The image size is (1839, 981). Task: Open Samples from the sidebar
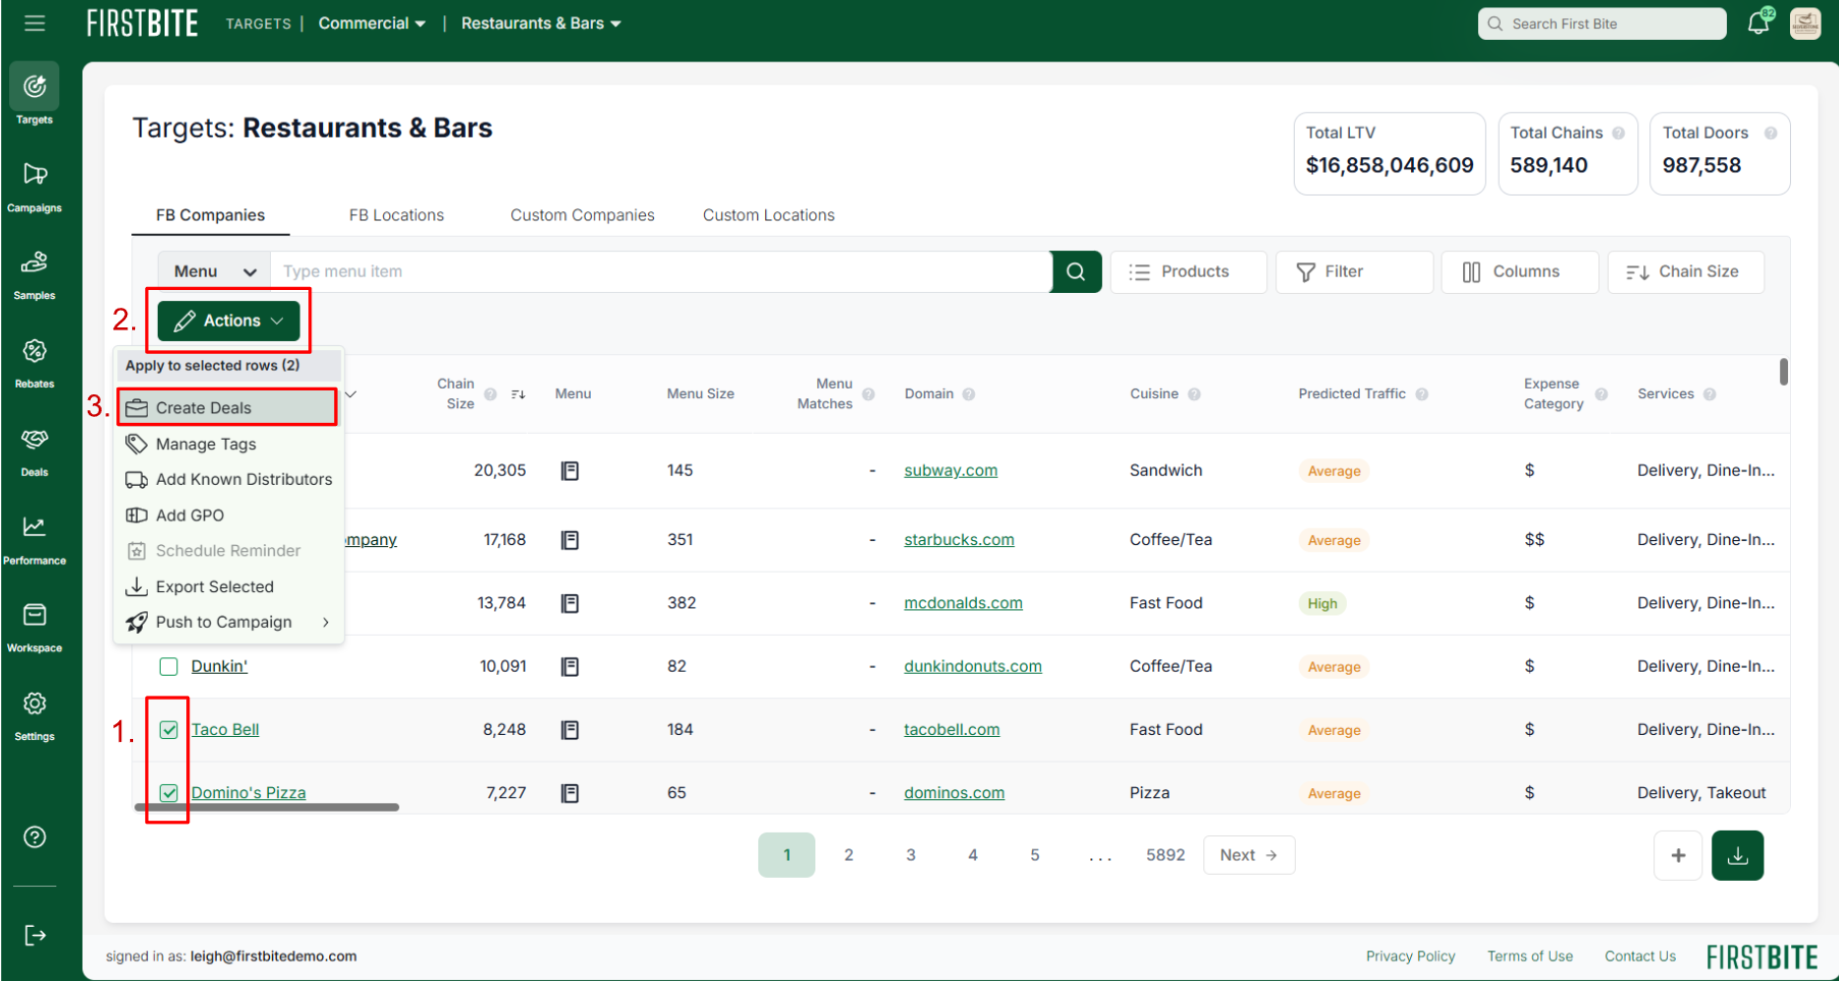coord(34,274)
